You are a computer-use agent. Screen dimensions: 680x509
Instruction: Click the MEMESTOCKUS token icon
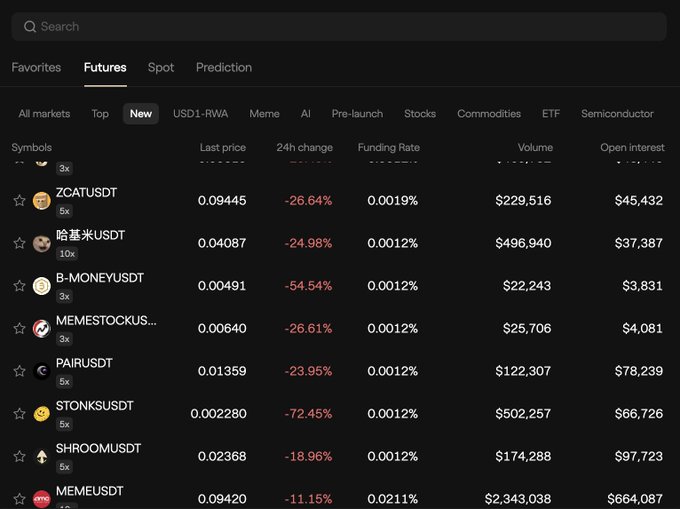click(42, 329)
